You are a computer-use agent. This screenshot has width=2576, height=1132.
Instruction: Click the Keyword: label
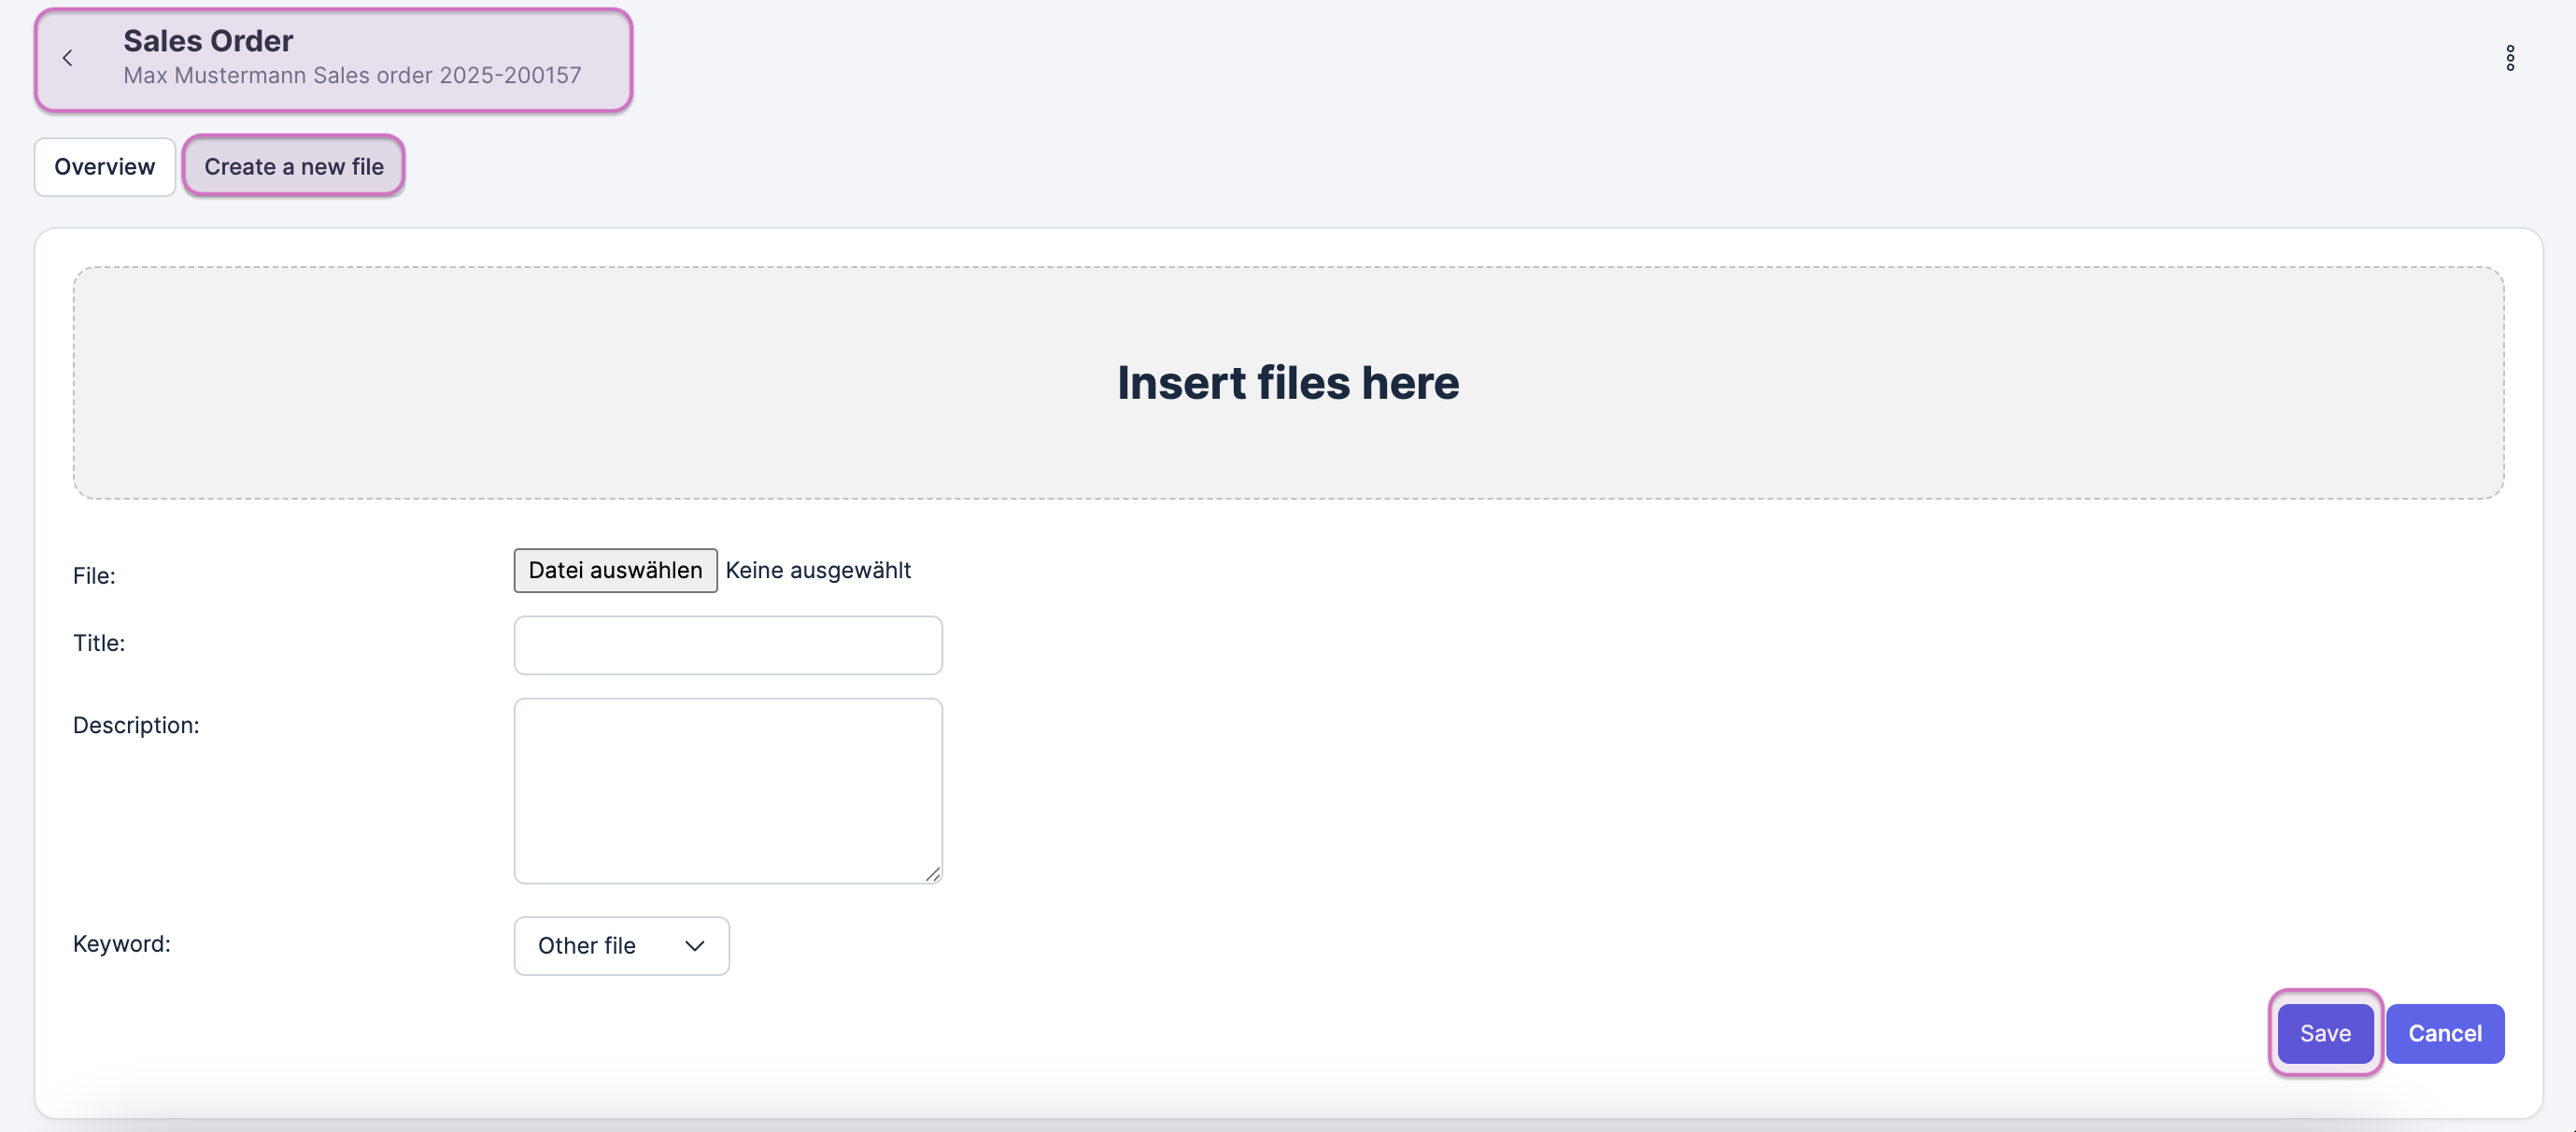(x=122, y=944)
